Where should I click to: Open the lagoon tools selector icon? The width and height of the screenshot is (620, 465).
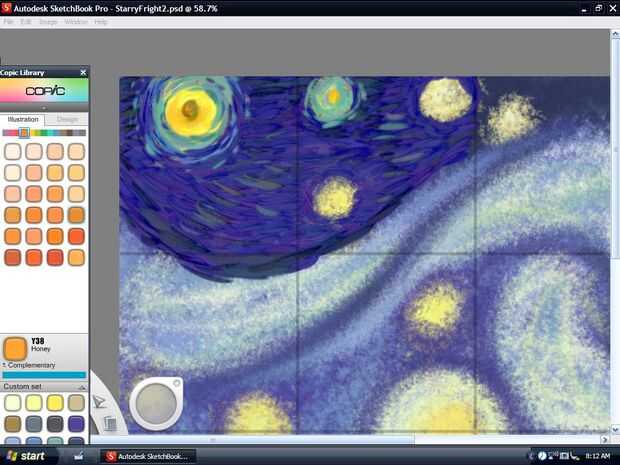[99, 402]
